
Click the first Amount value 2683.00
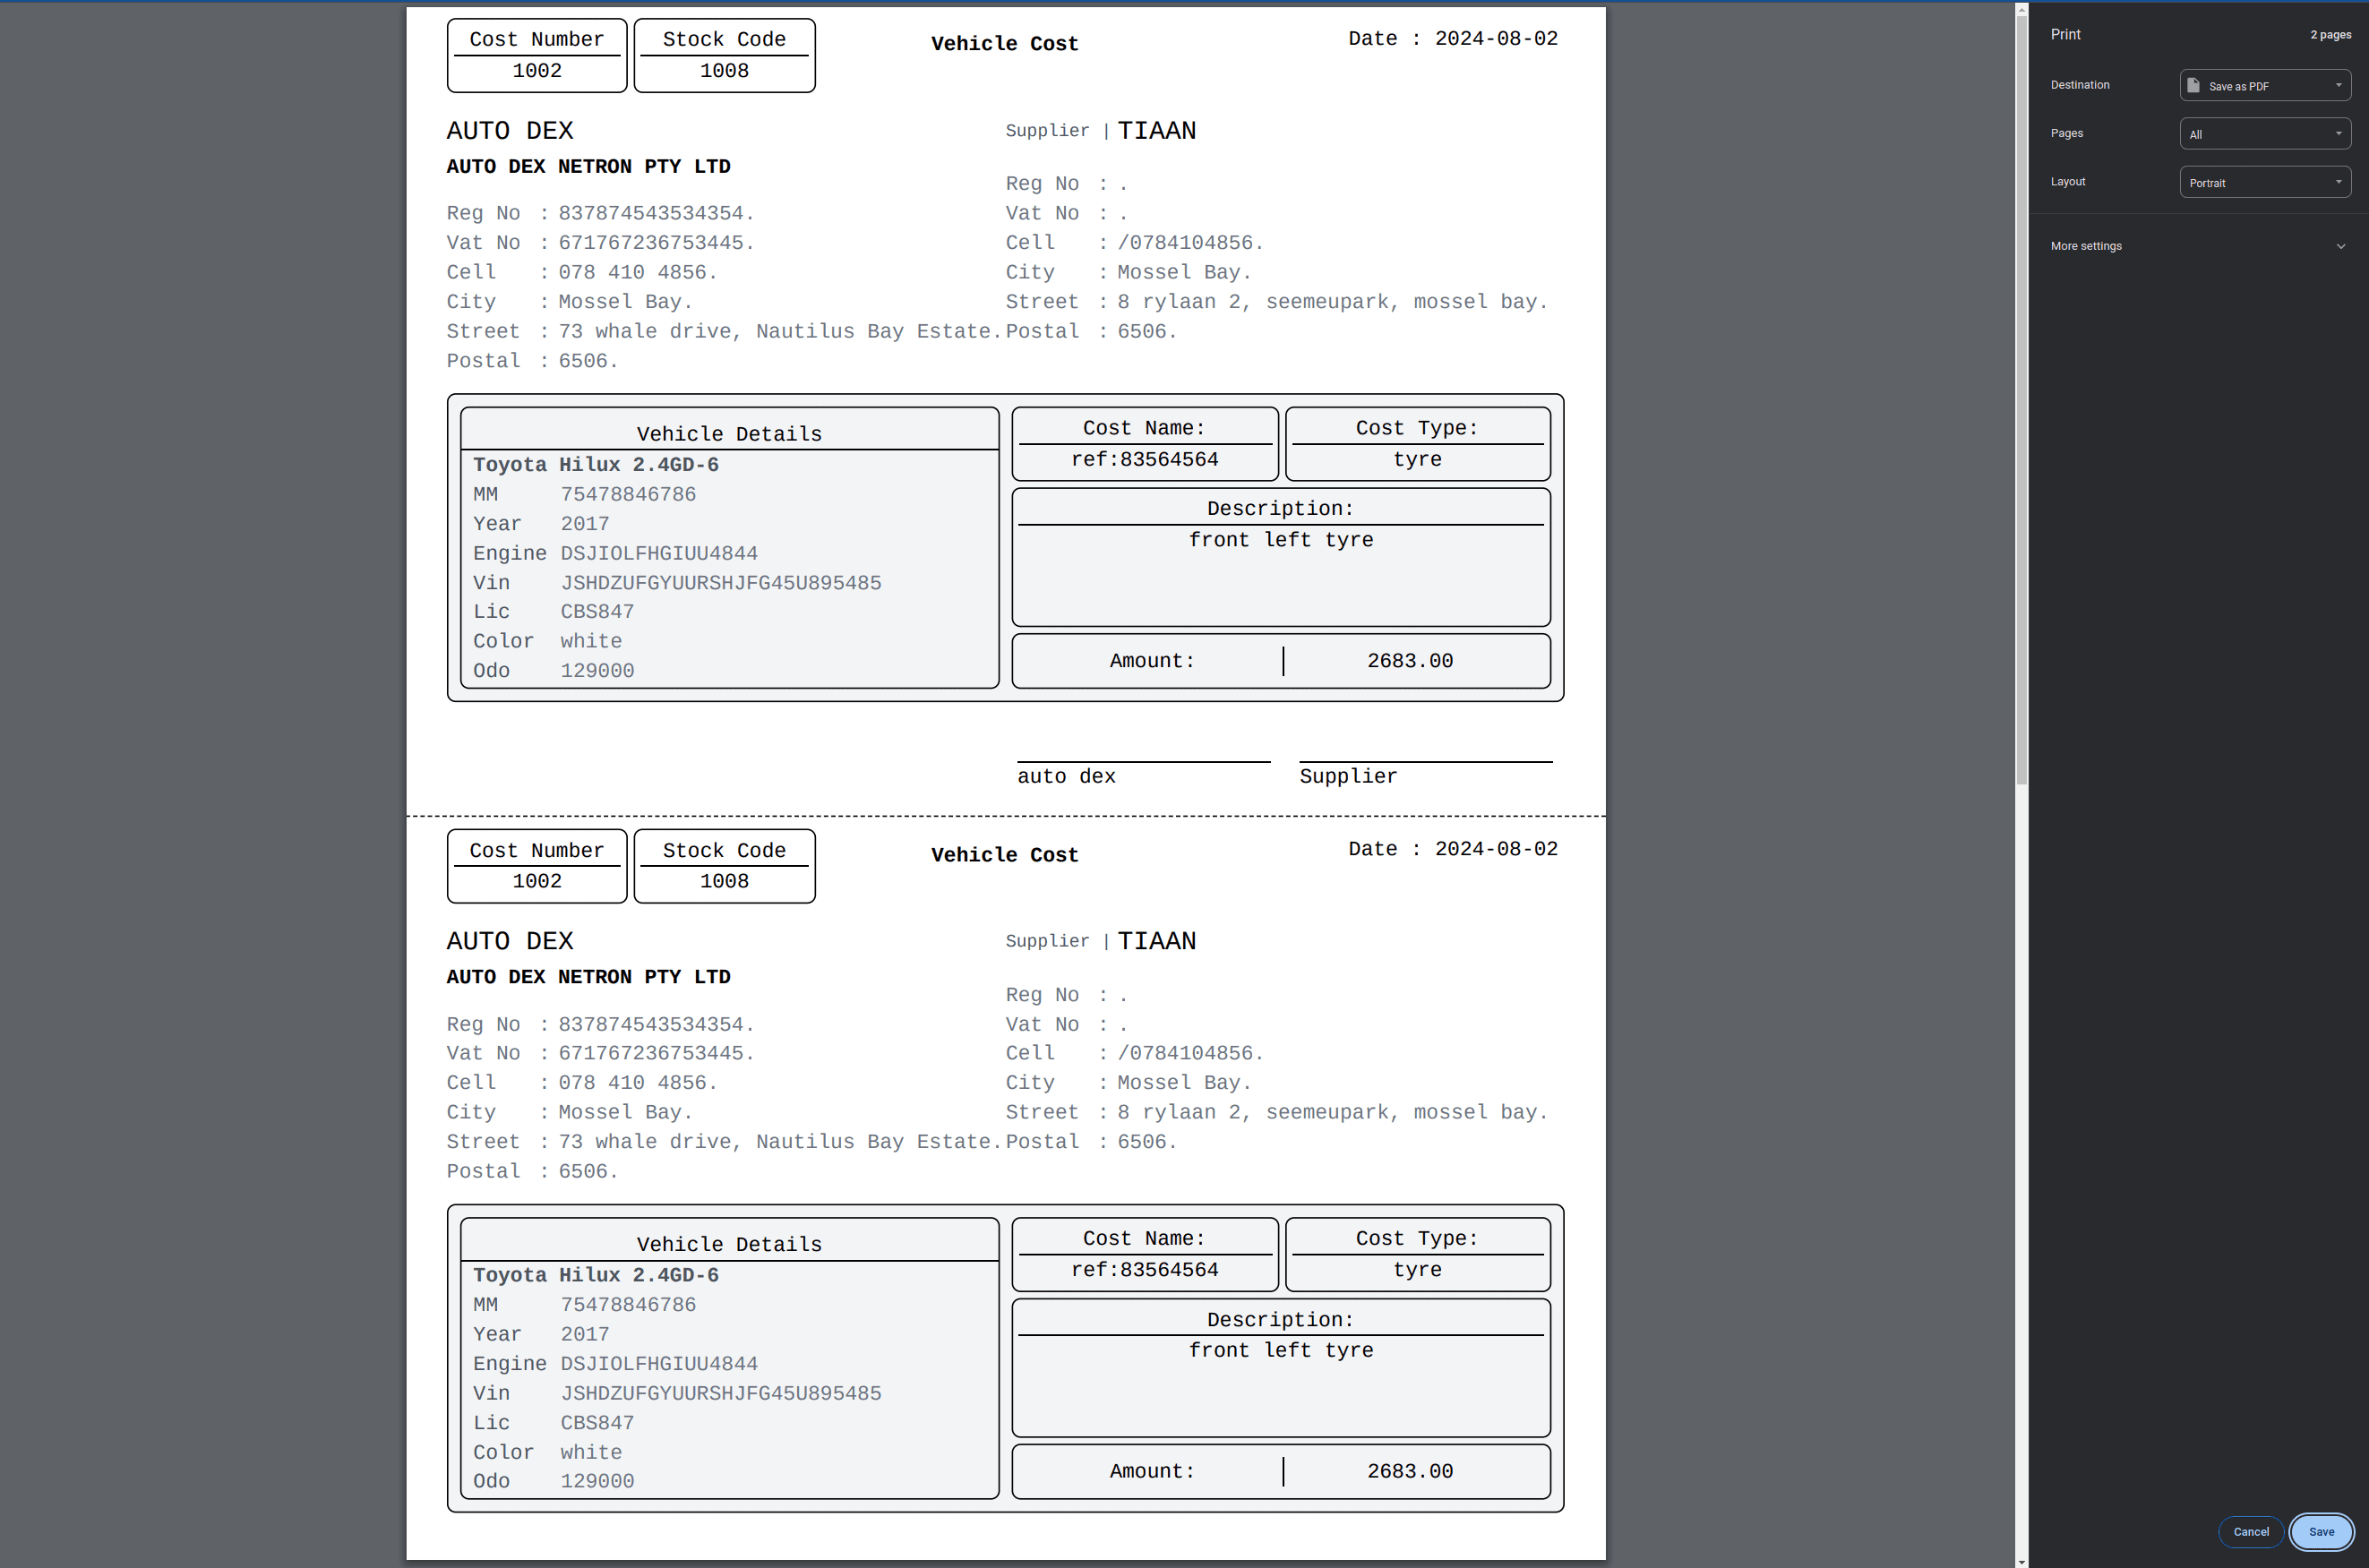tap(1410, 661)
